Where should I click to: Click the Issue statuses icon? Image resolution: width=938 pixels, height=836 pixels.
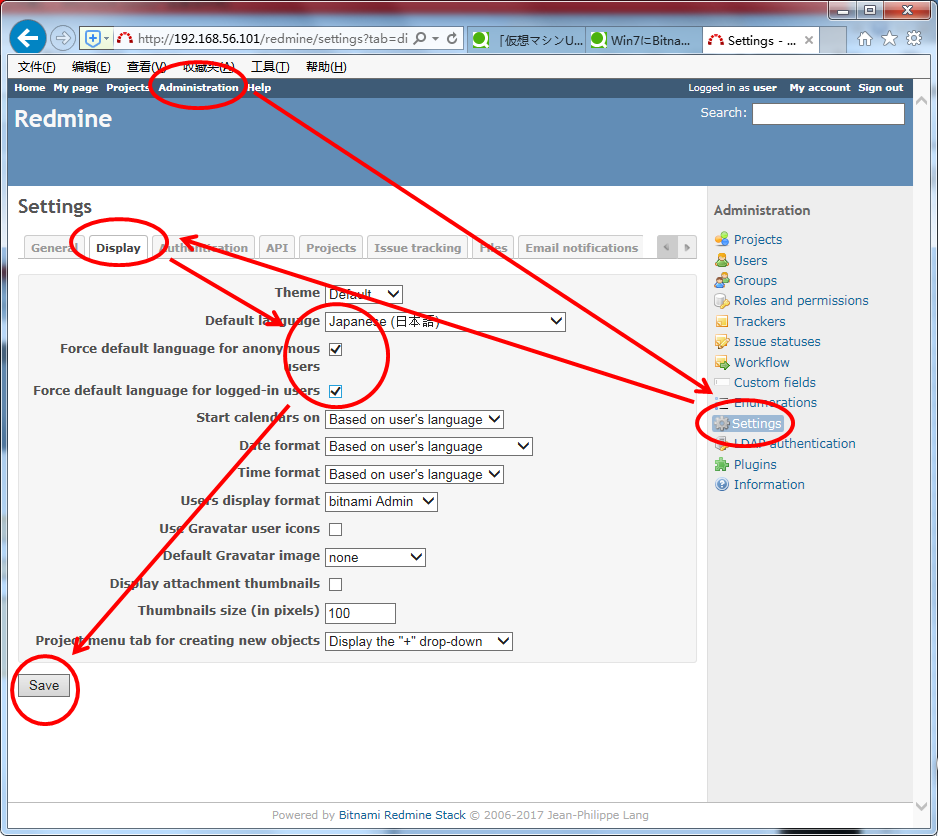click(x=722, y=342)
